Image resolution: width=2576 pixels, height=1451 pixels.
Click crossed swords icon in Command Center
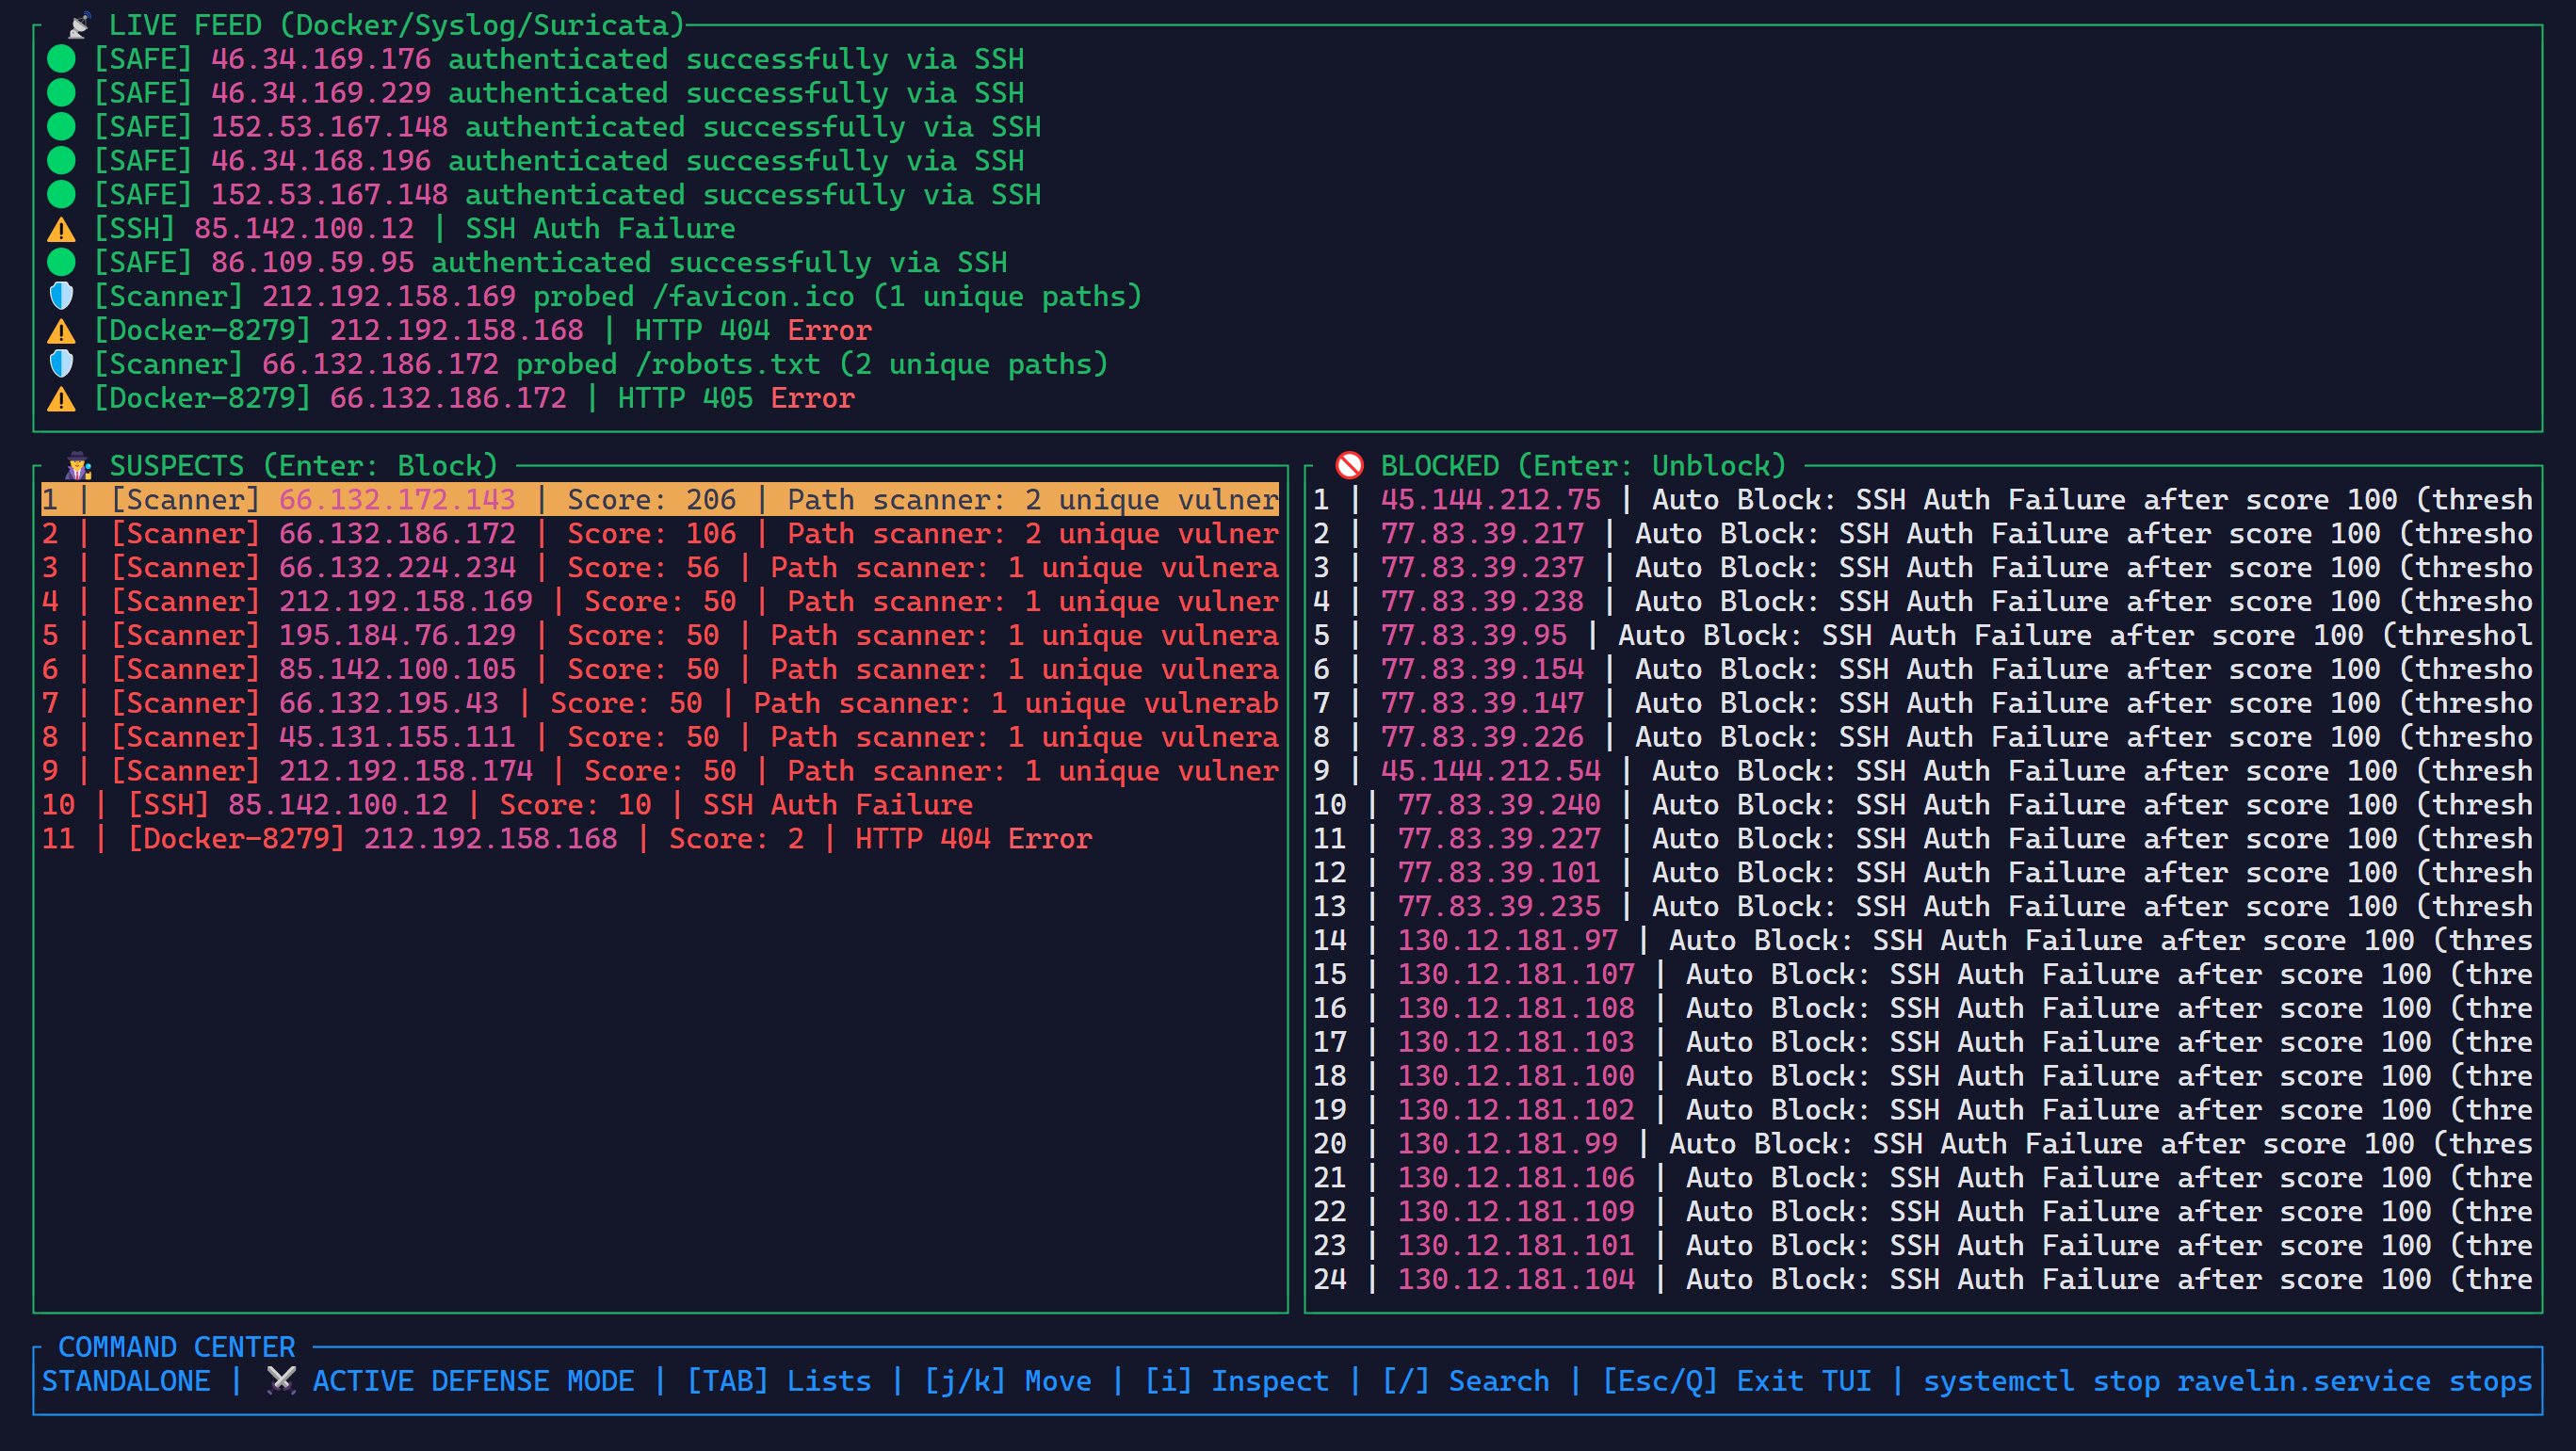click(x=282, y=1380)
